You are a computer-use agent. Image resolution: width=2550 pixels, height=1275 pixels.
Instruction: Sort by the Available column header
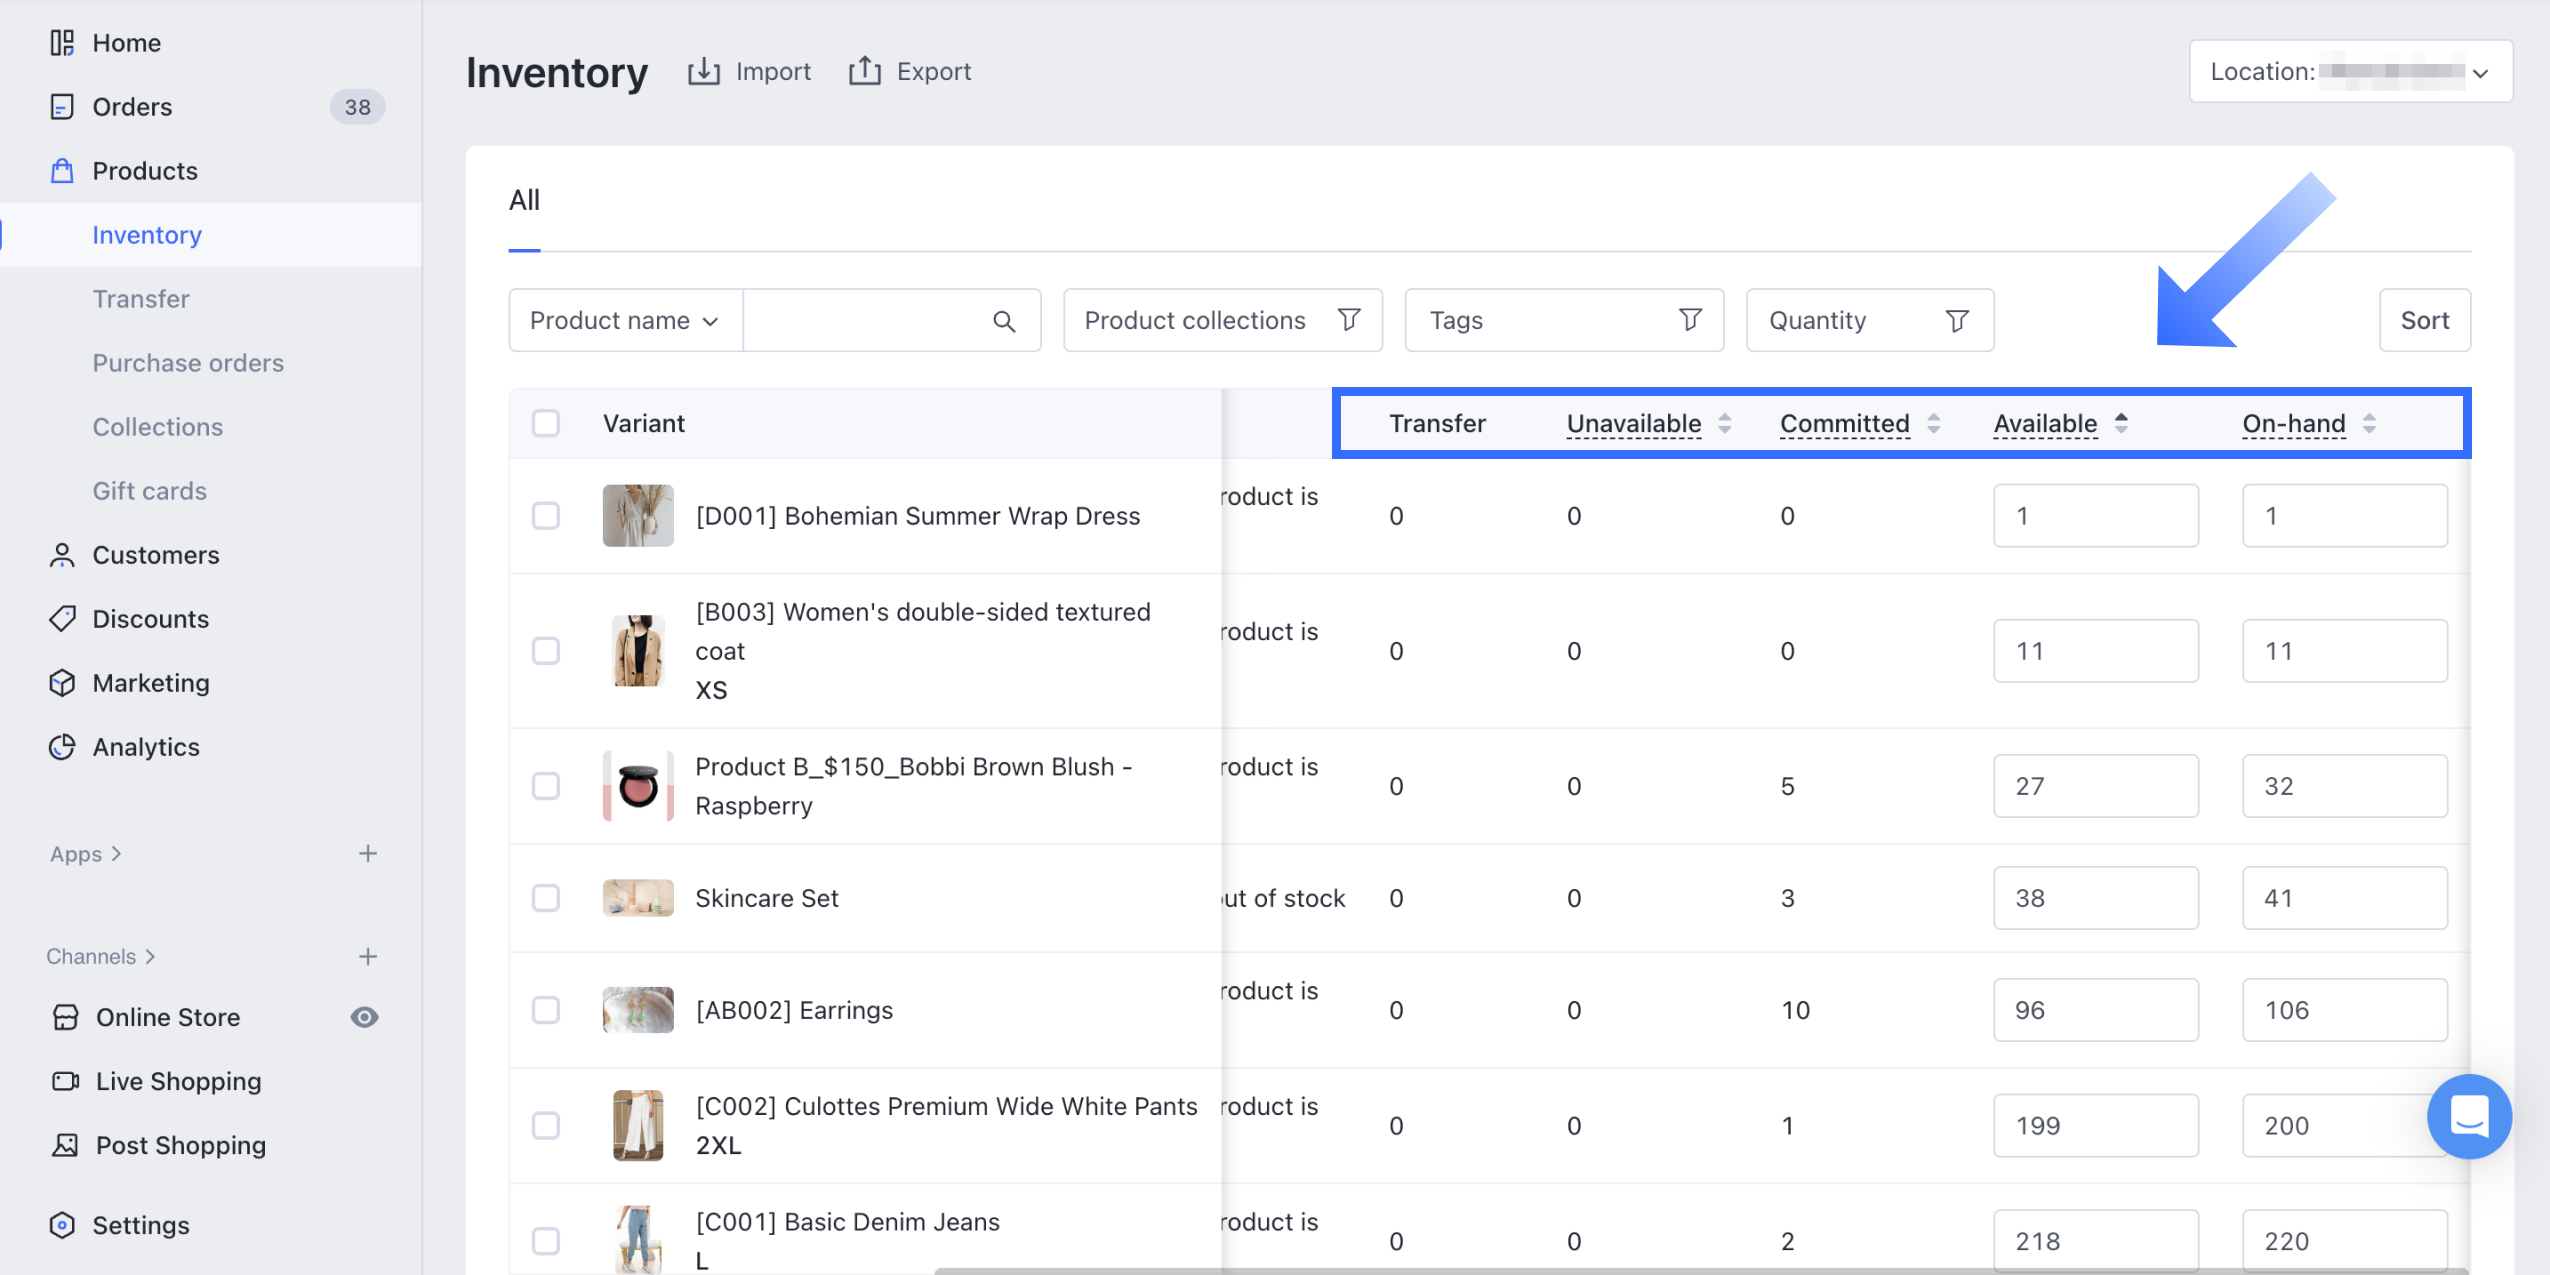[x=2046, y=424]
